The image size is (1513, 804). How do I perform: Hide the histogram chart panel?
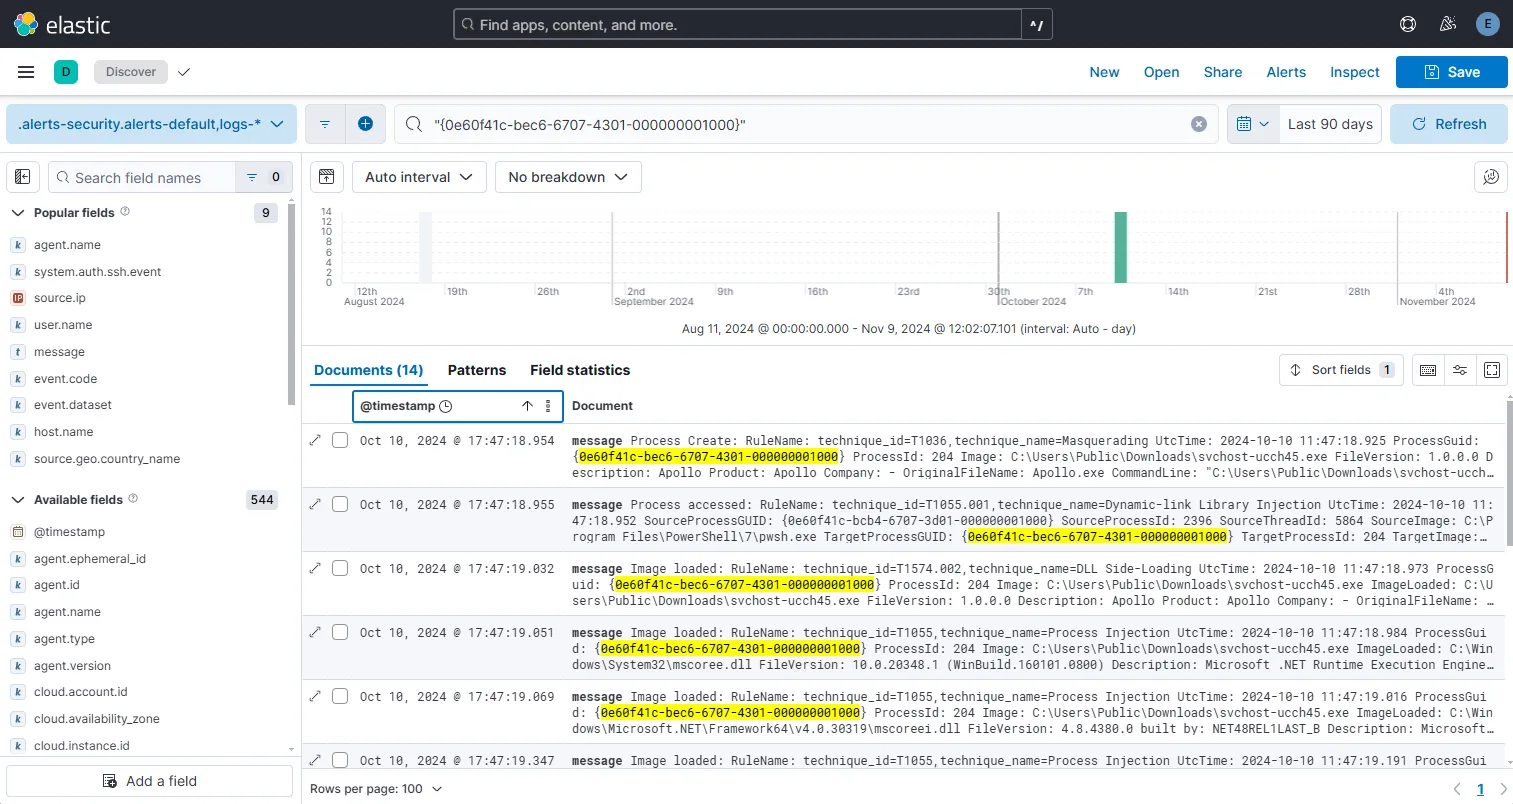click(326, 177)
